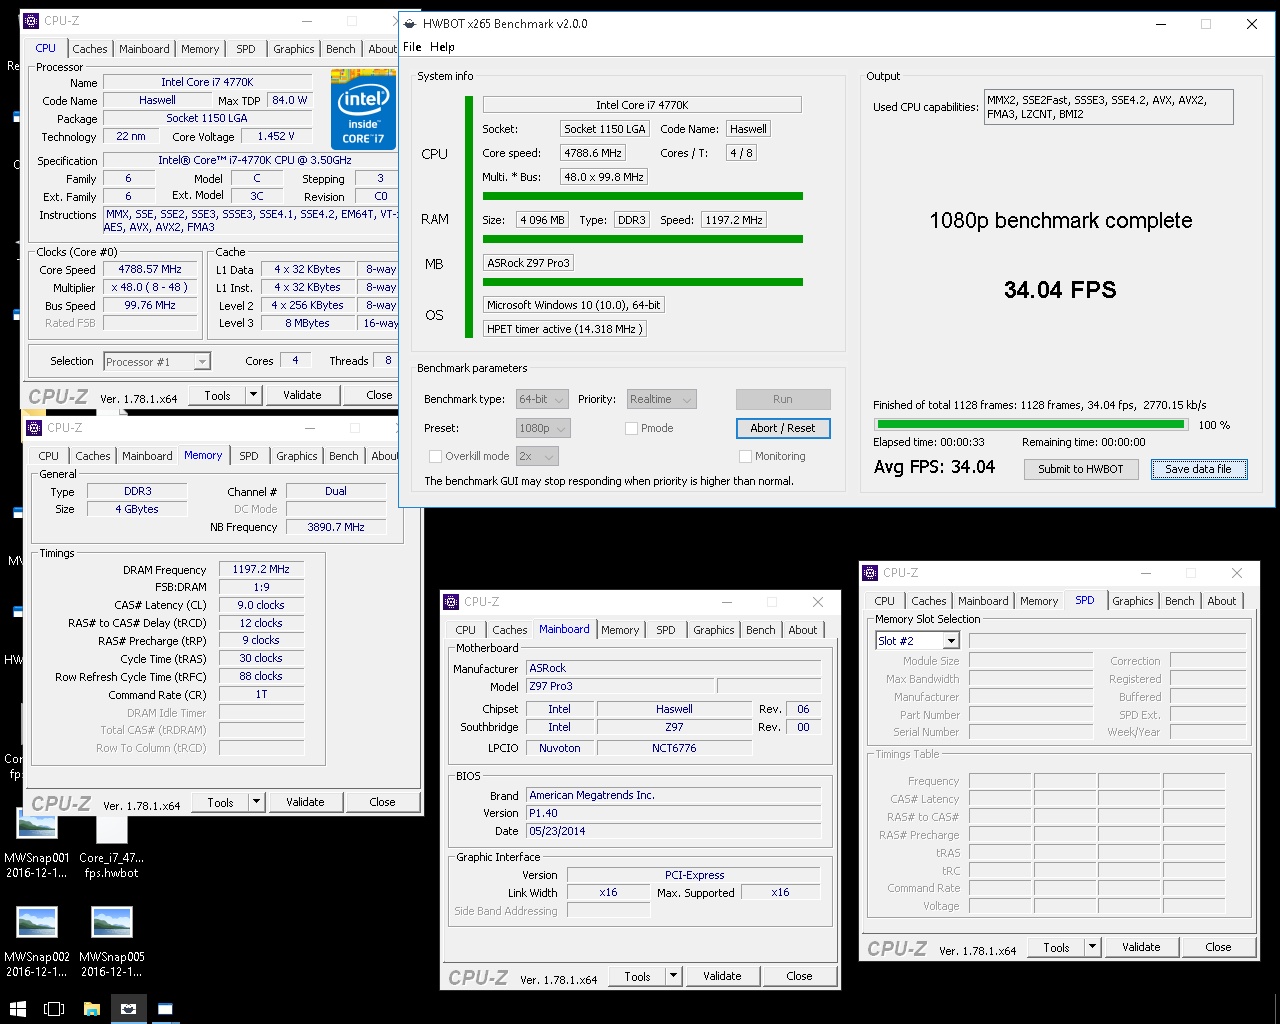Click NB Frequency 3890.7 MHz value

[336, 527]
